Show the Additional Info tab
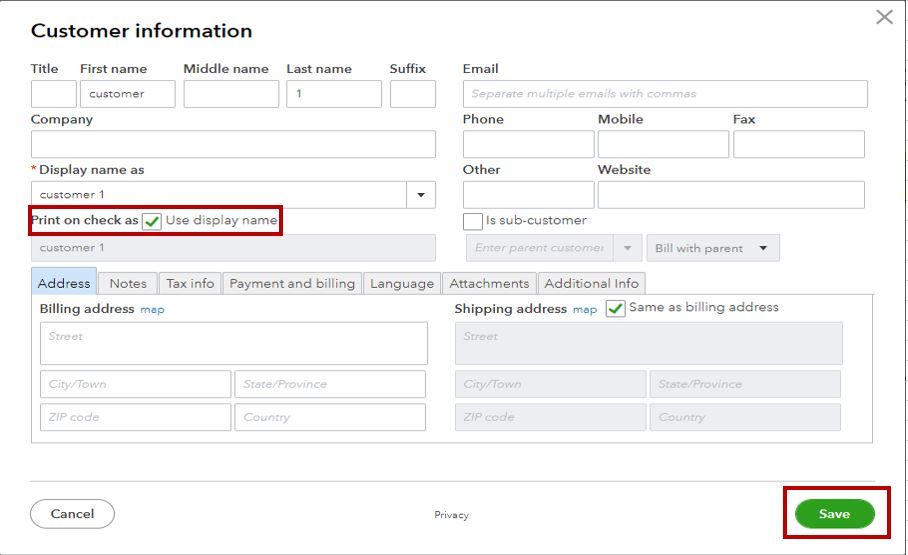The width and height of the screenshot is (908, 555). 591,283
